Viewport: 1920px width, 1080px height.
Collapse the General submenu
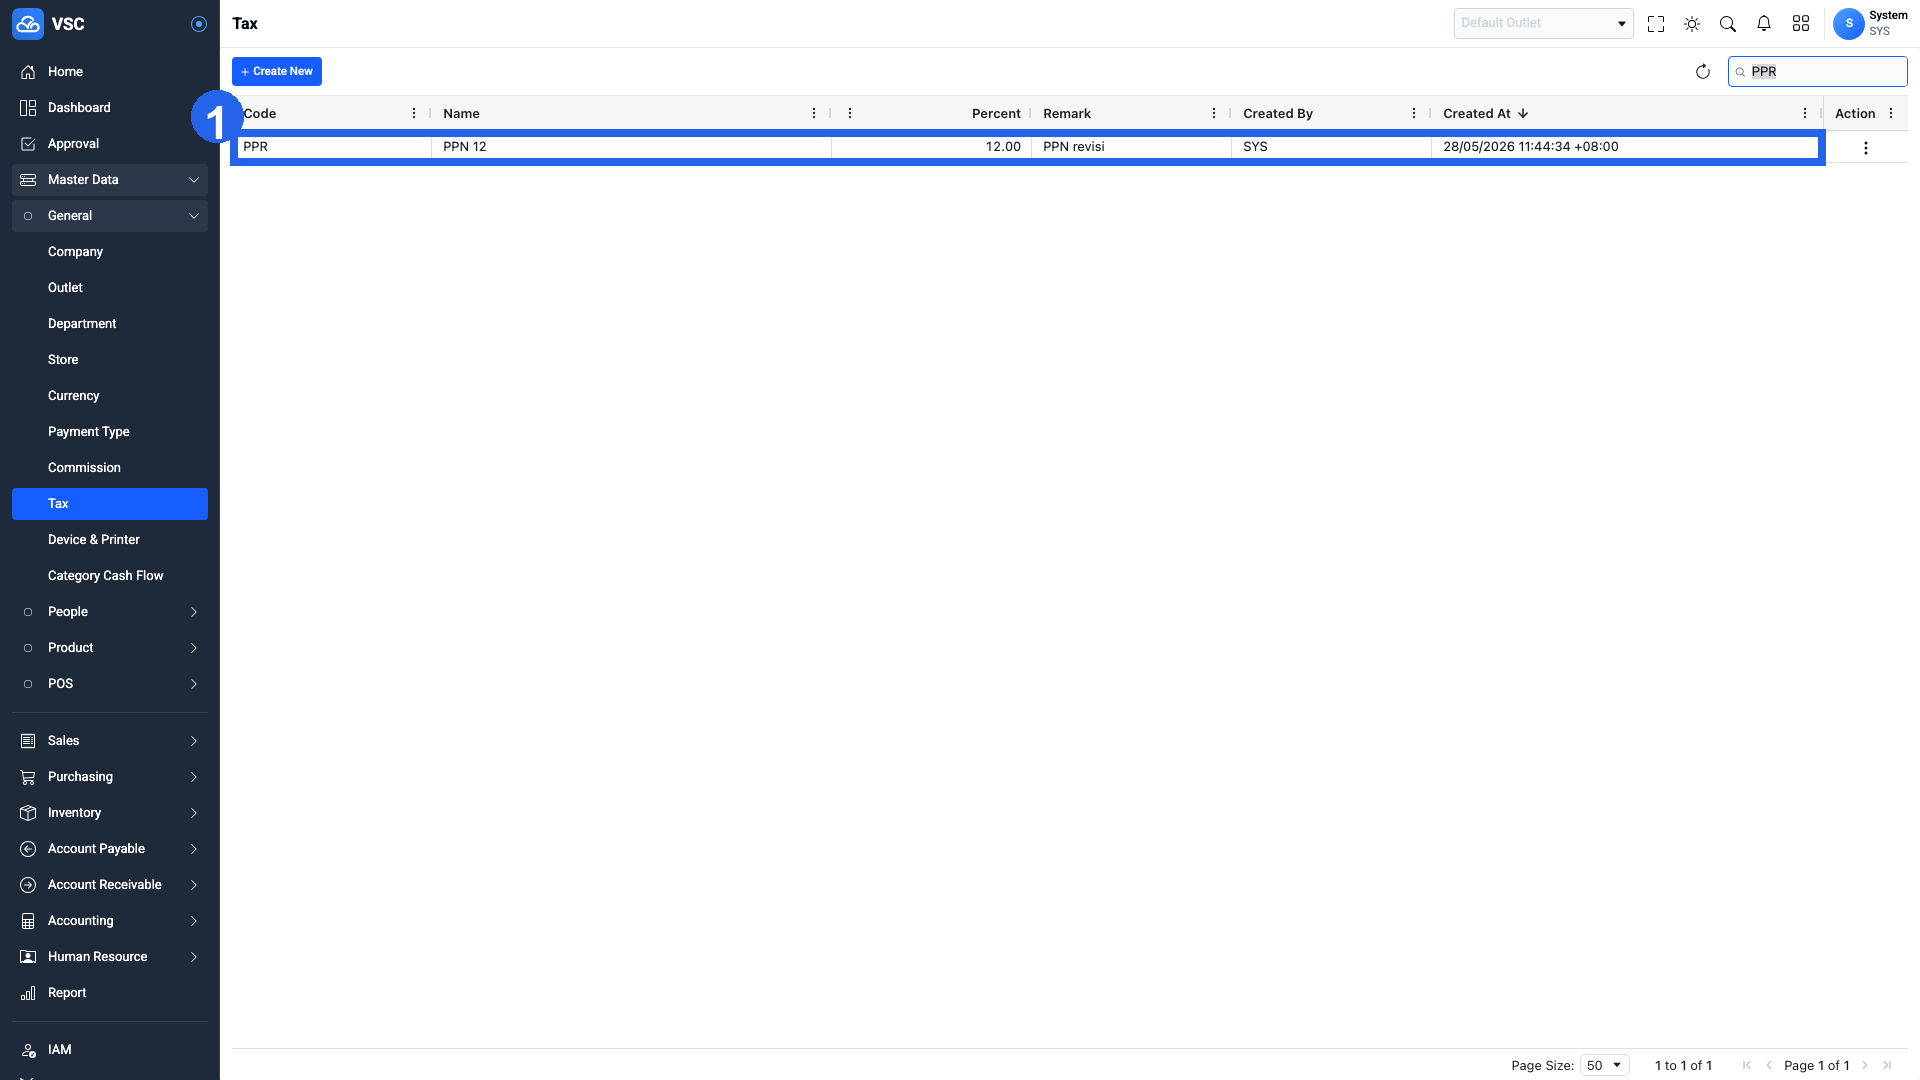coord(110,216)
